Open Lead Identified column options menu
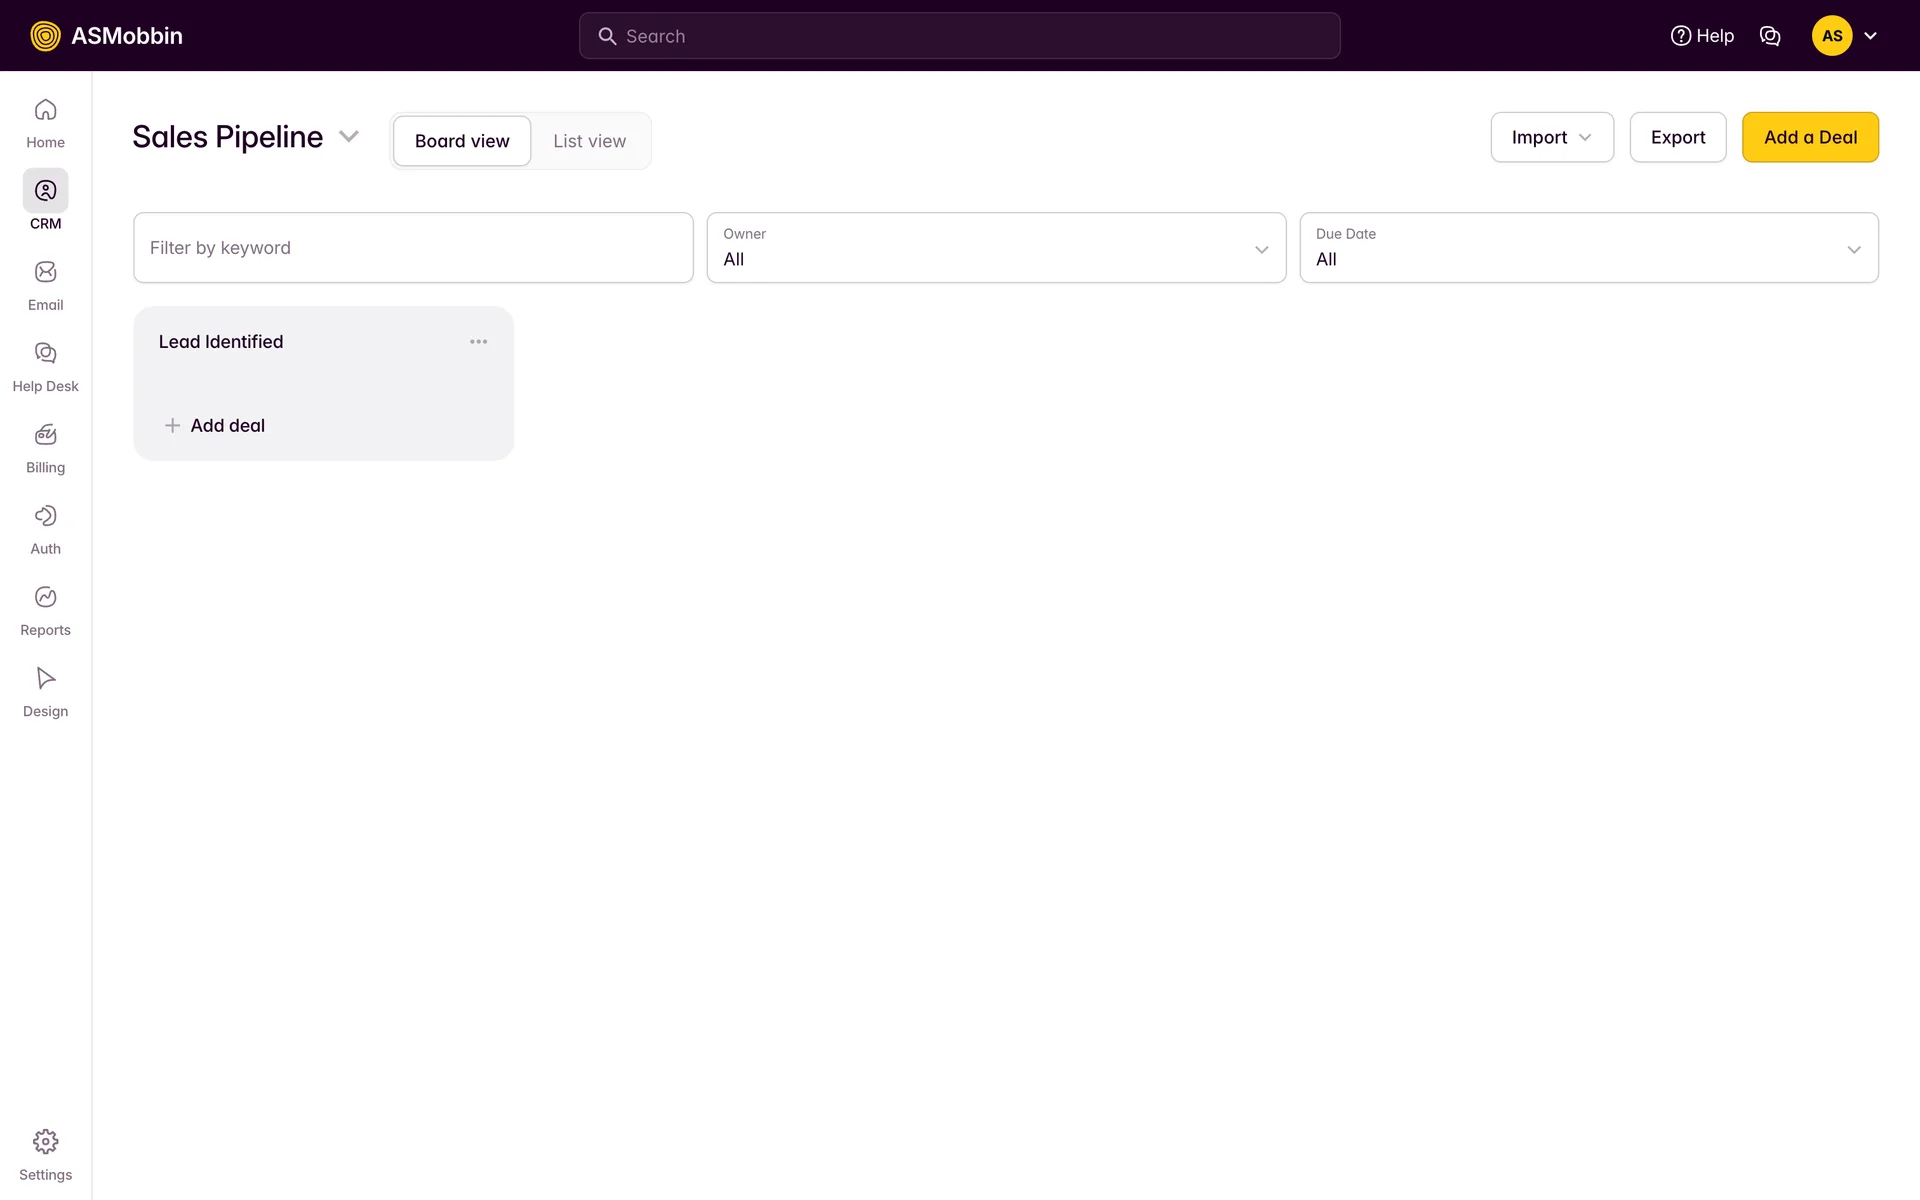 click(x=478, y=342)
